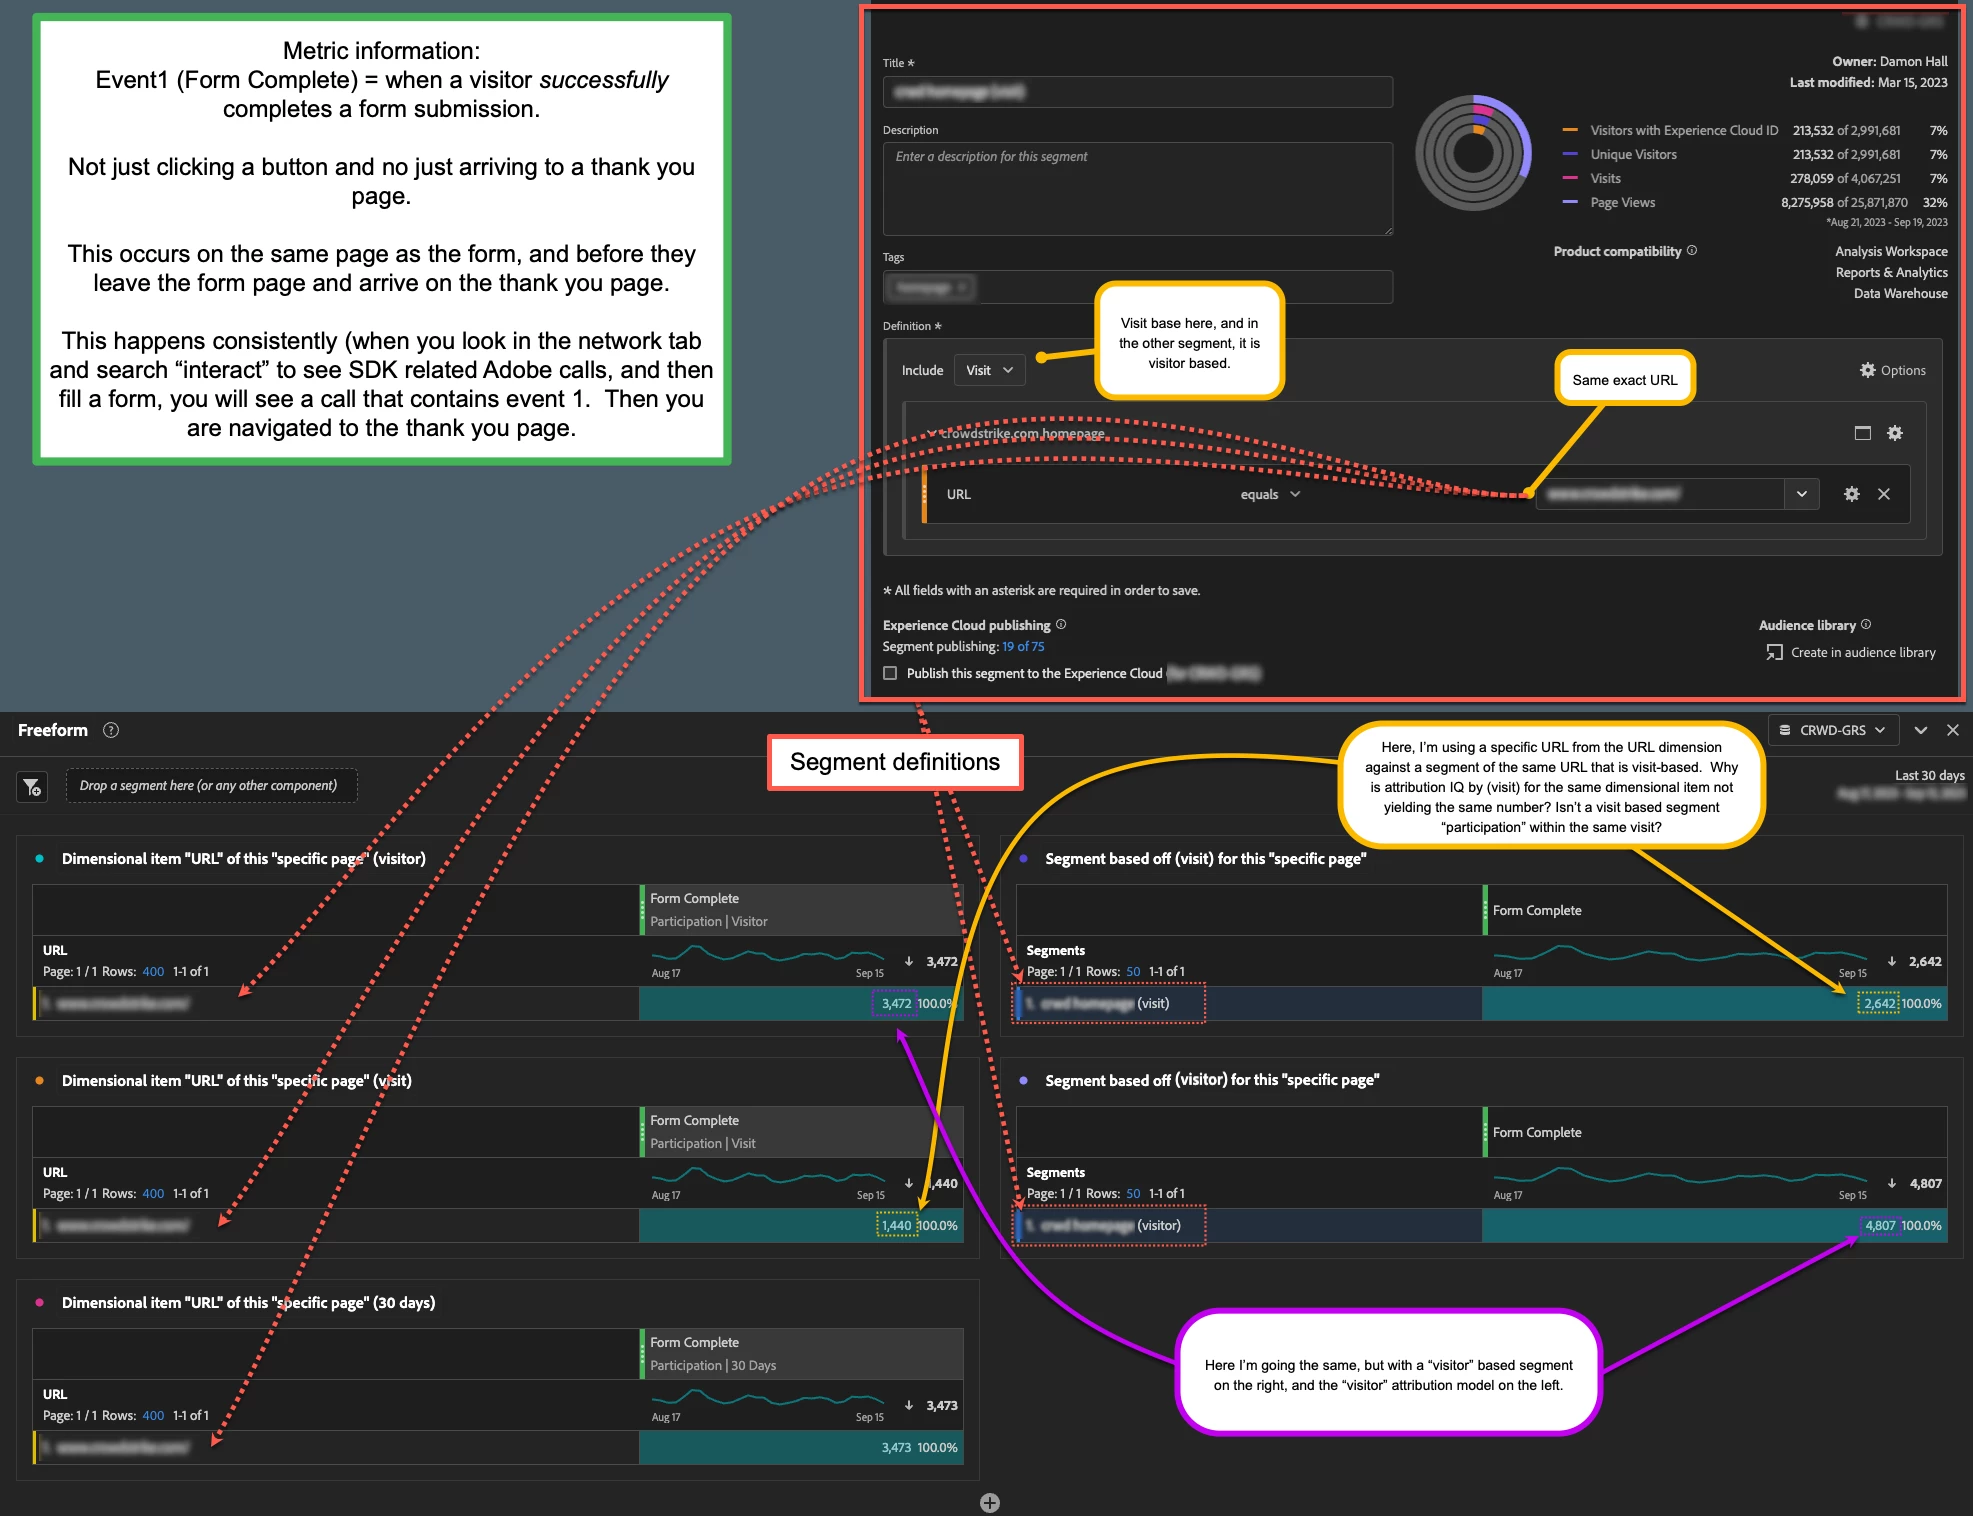Remove the URL rule with X icon

tap(1884, 494)
